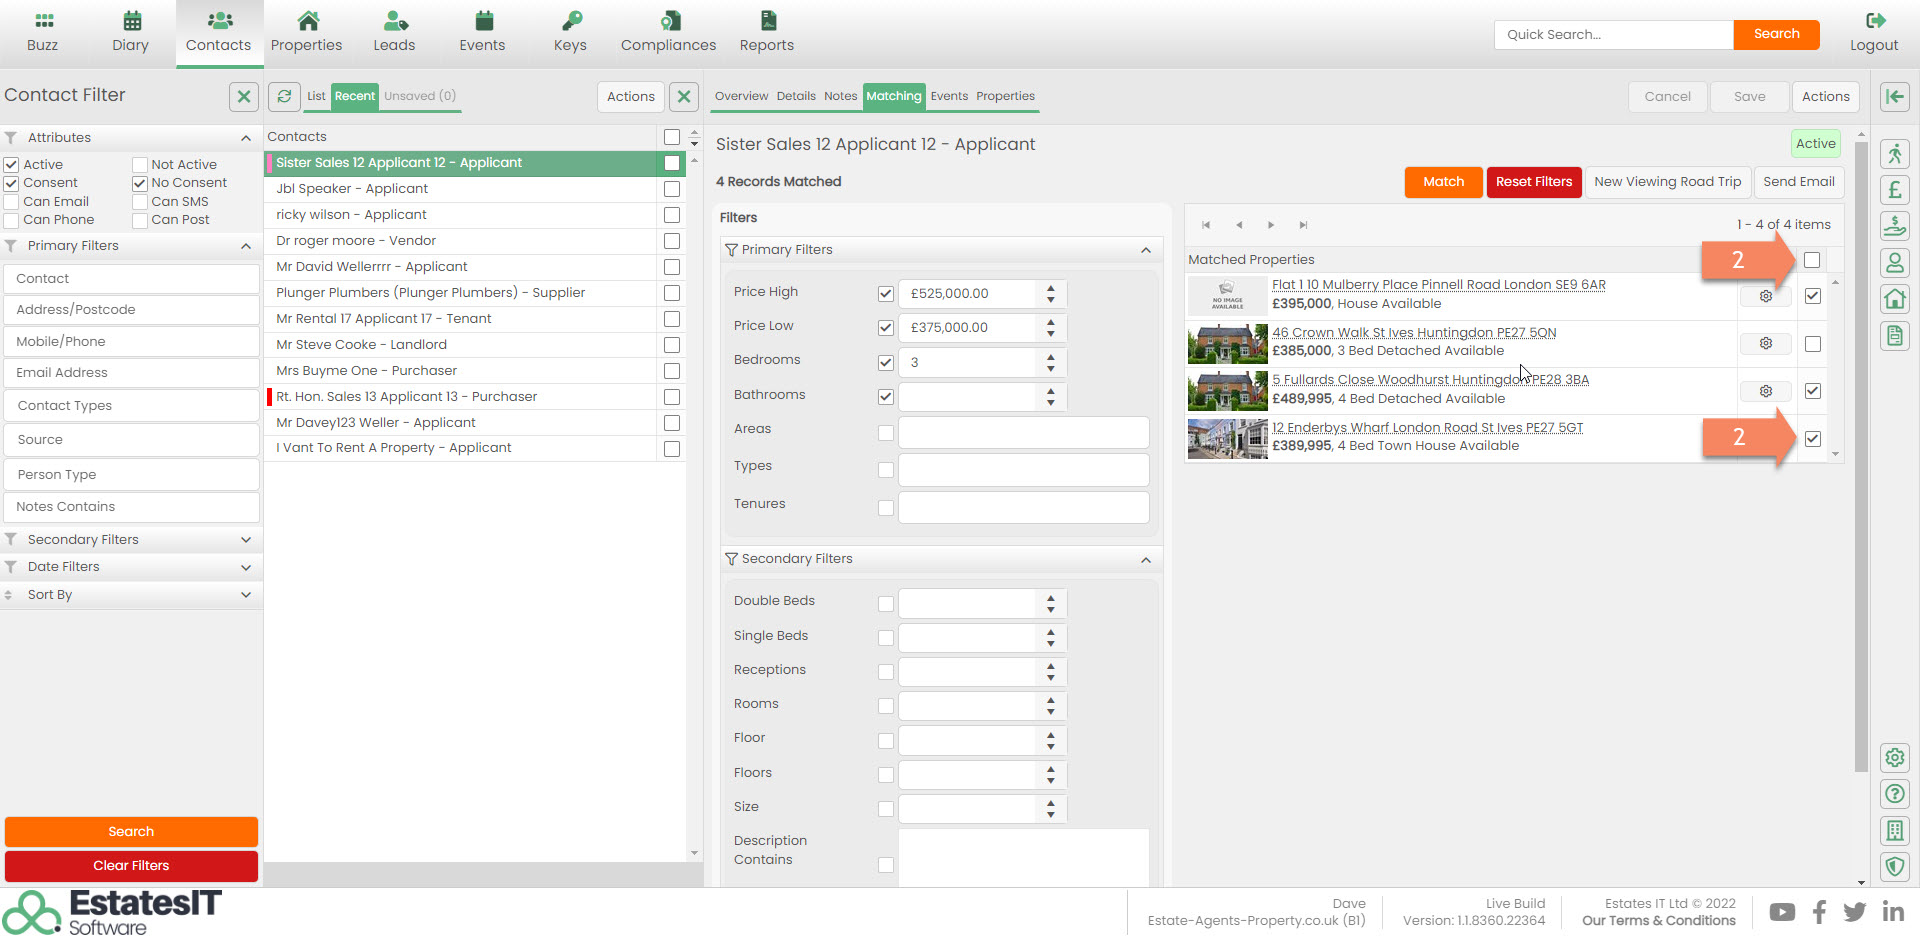Switch to the Notes tab

[x=840, y=96]
